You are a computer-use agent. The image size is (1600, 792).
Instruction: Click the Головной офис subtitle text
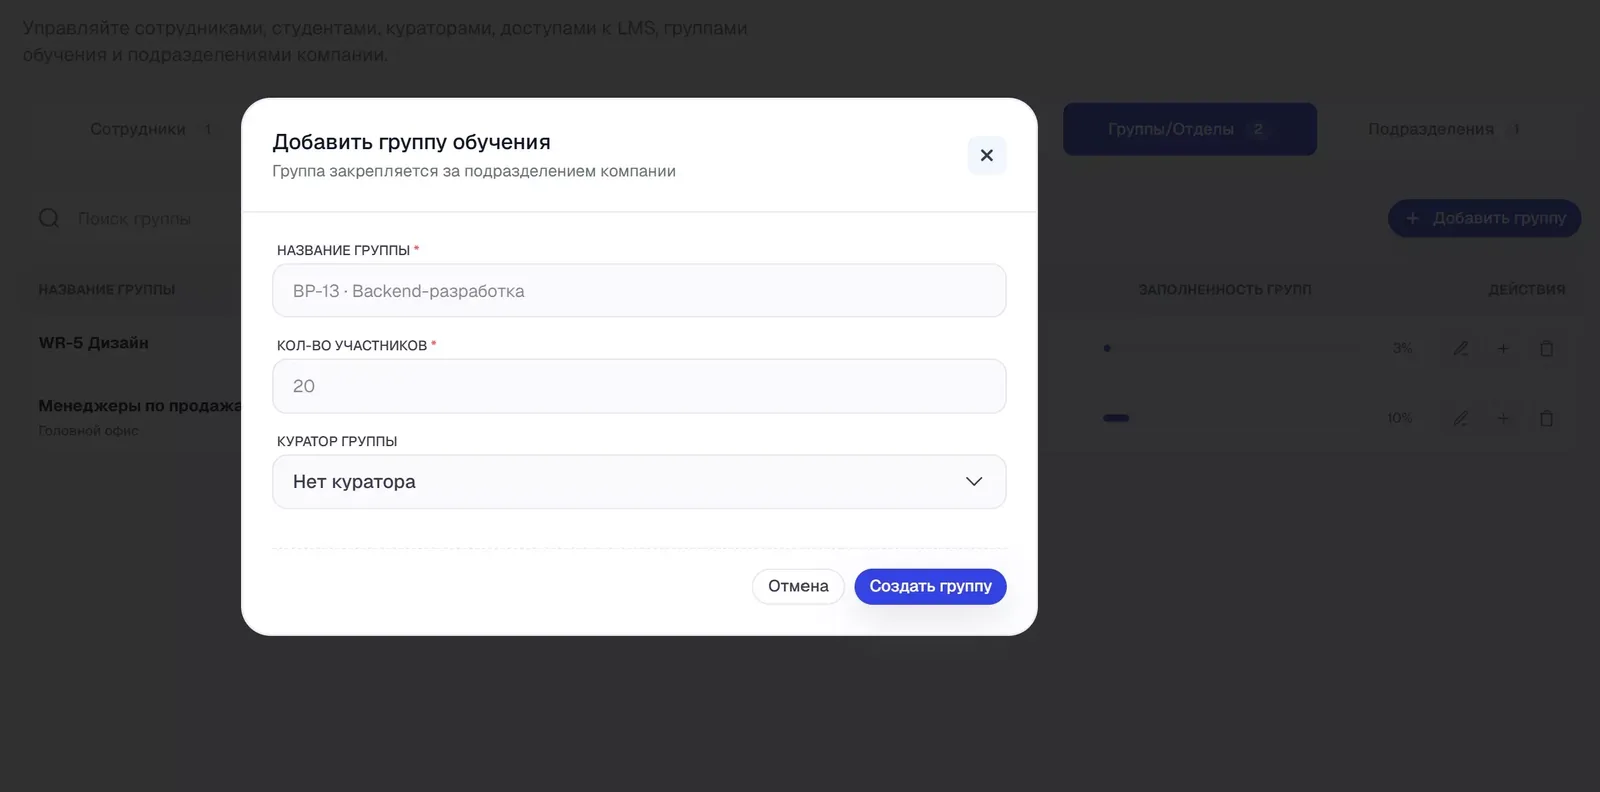[x=89, y=431]
